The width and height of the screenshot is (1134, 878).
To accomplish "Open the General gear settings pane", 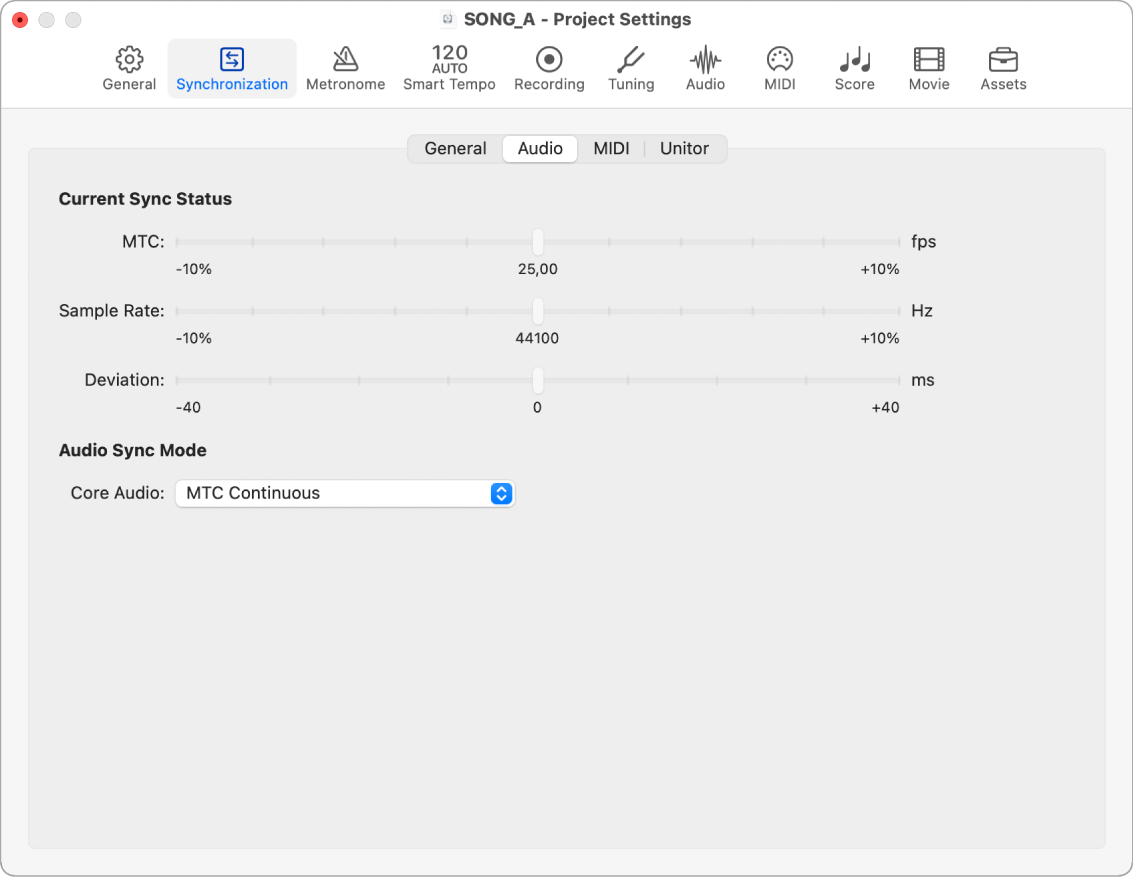I will point(129,69).
